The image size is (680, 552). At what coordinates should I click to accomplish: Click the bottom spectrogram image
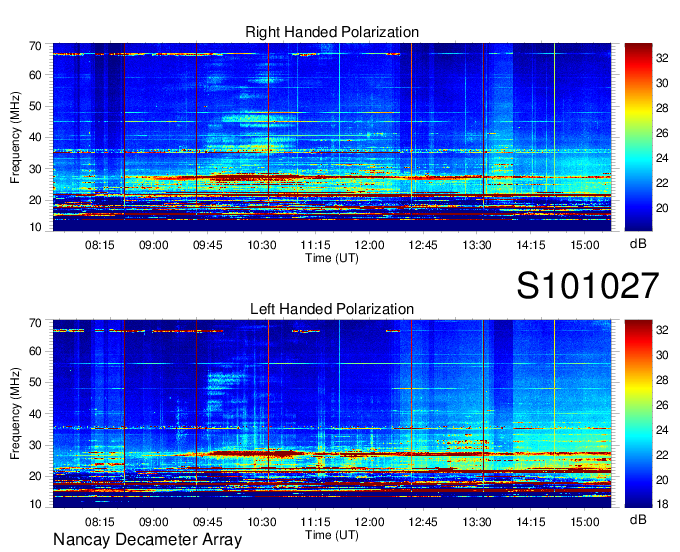(332, 414)
